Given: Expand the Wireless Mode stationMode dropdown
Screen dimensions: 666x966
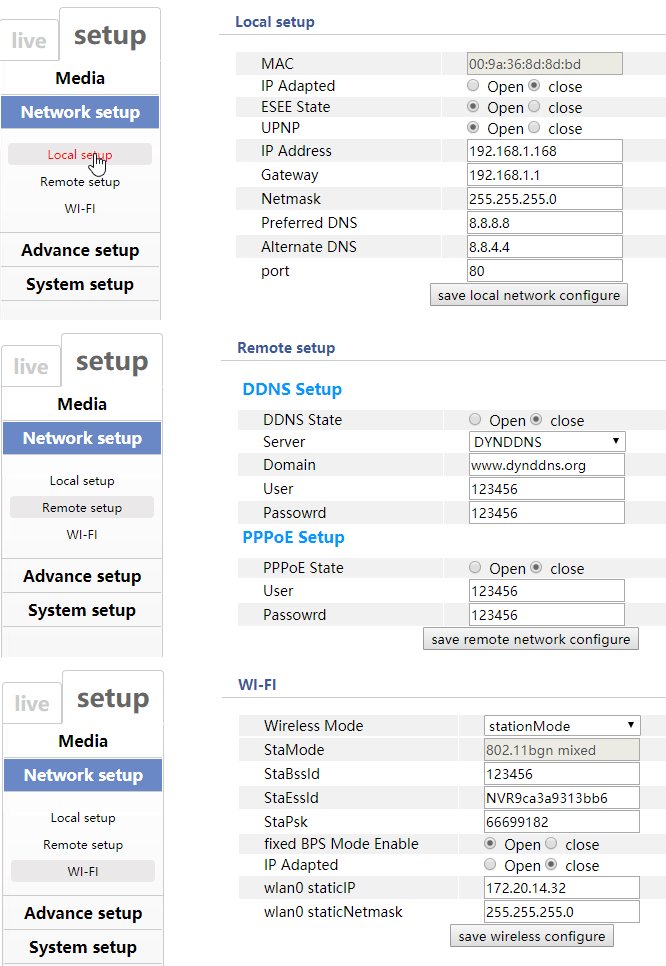Looking at the screenshot, I should tap(562, 726).
